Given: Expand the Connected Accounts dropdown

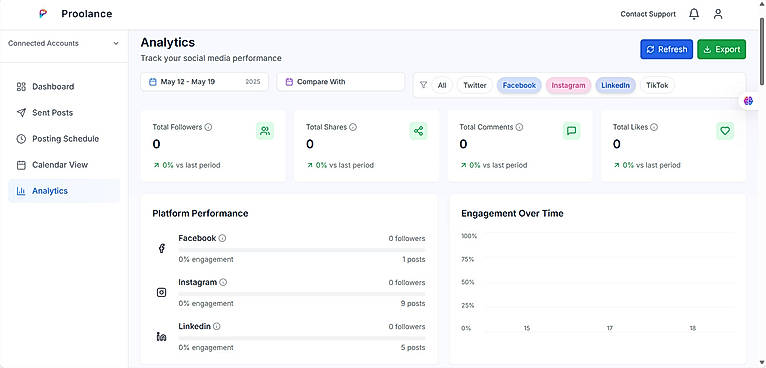Looking at the screenshot, I should coord(64,43).
